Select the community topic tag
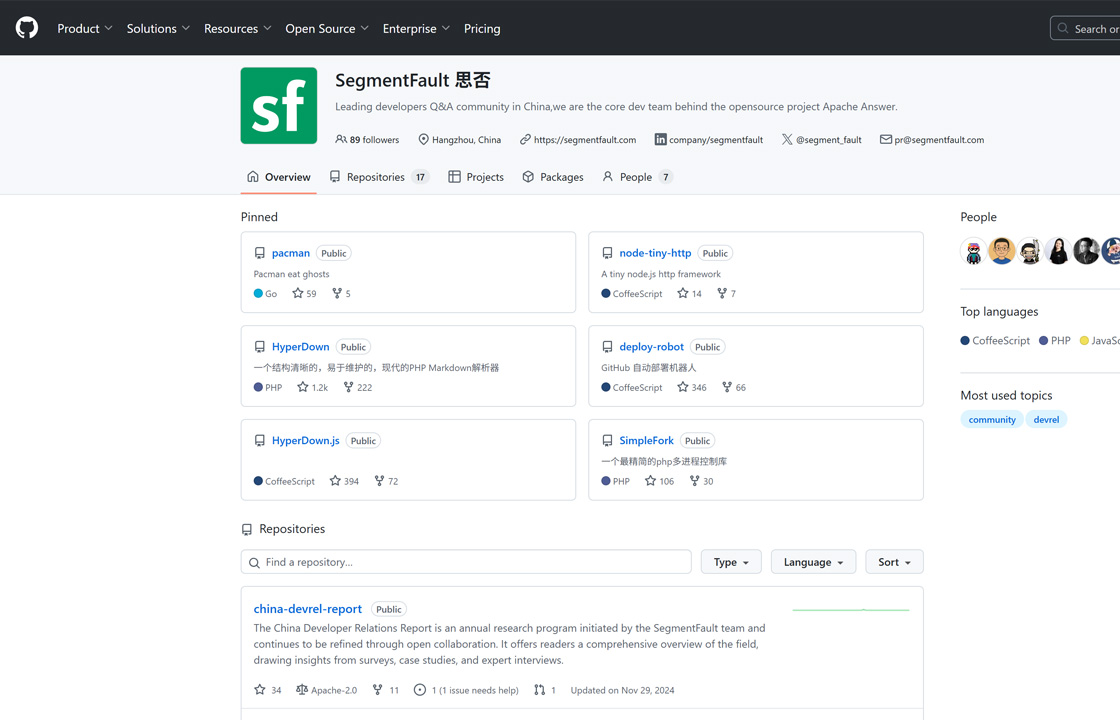Screen dimensions: 1120x720 [x=992, y=419]
